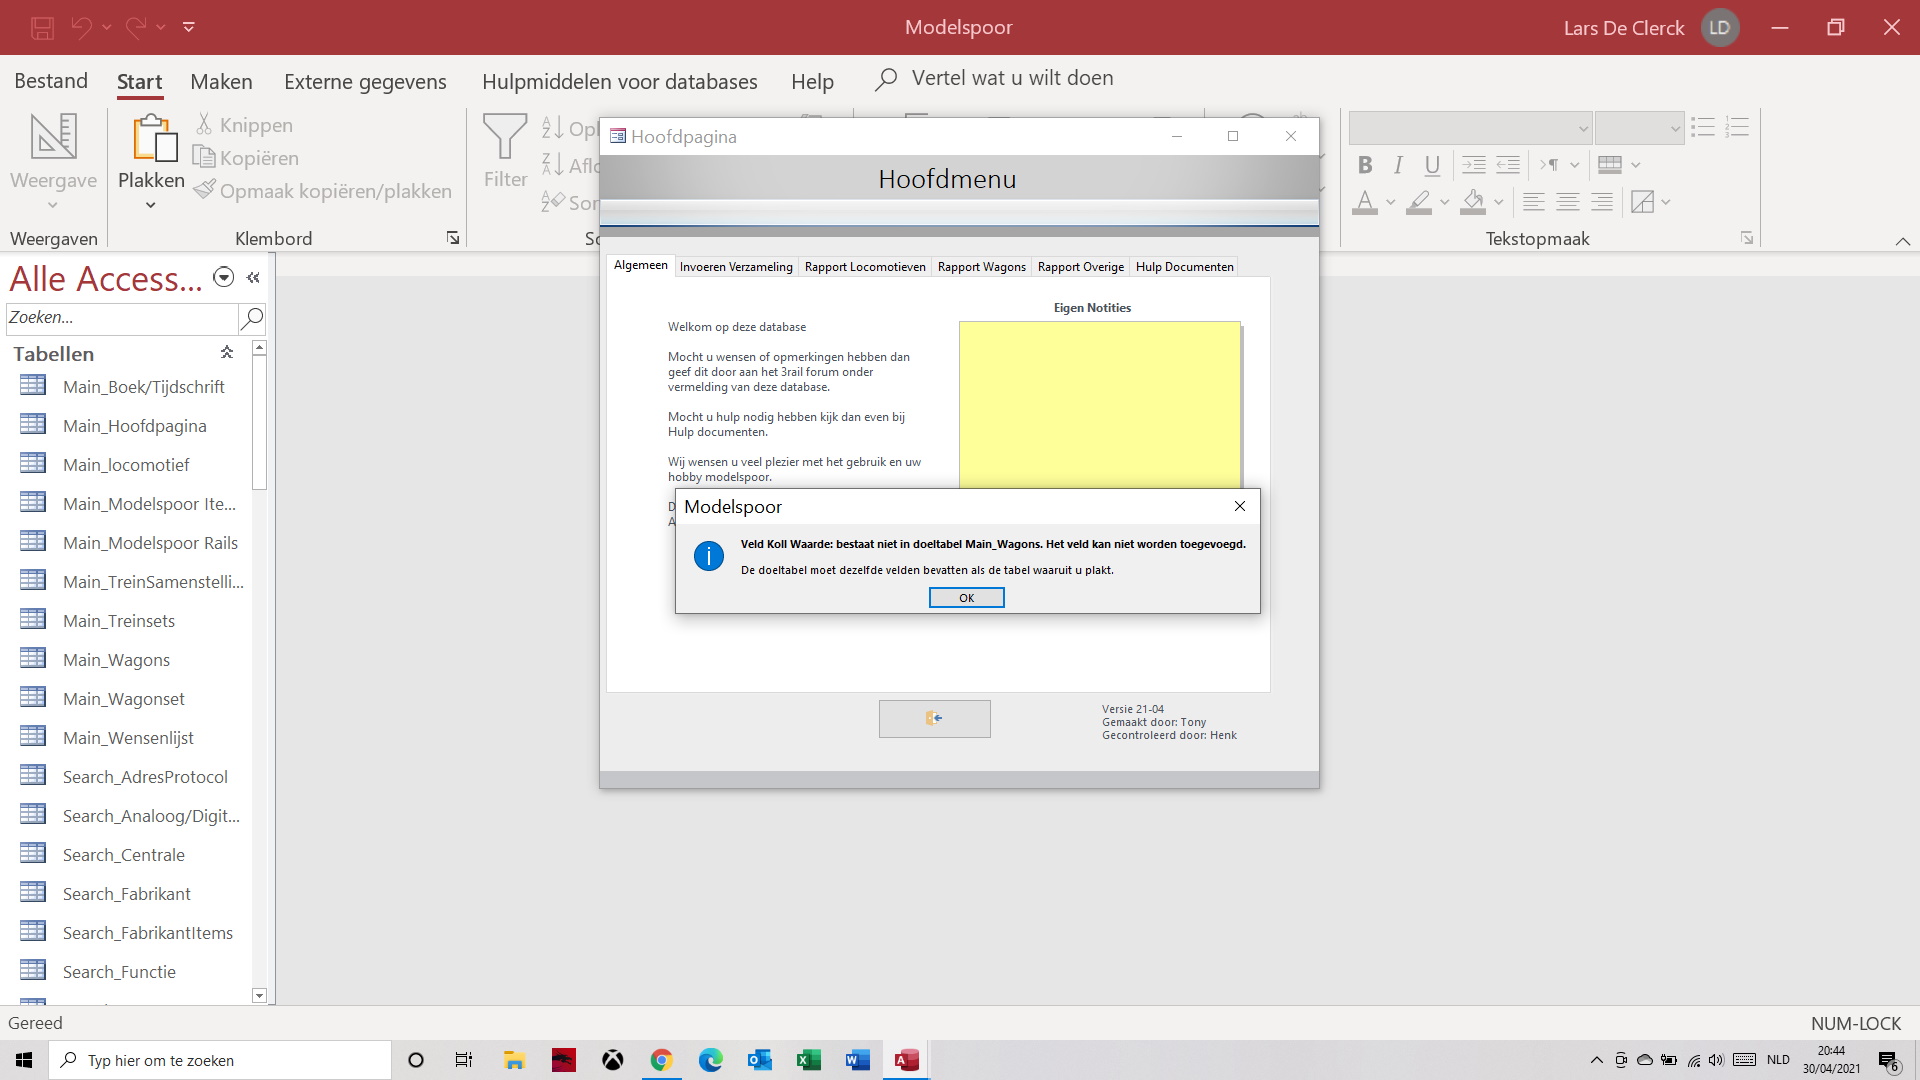Click the yellow Eigen Notities box

(x=1100, y=404)
